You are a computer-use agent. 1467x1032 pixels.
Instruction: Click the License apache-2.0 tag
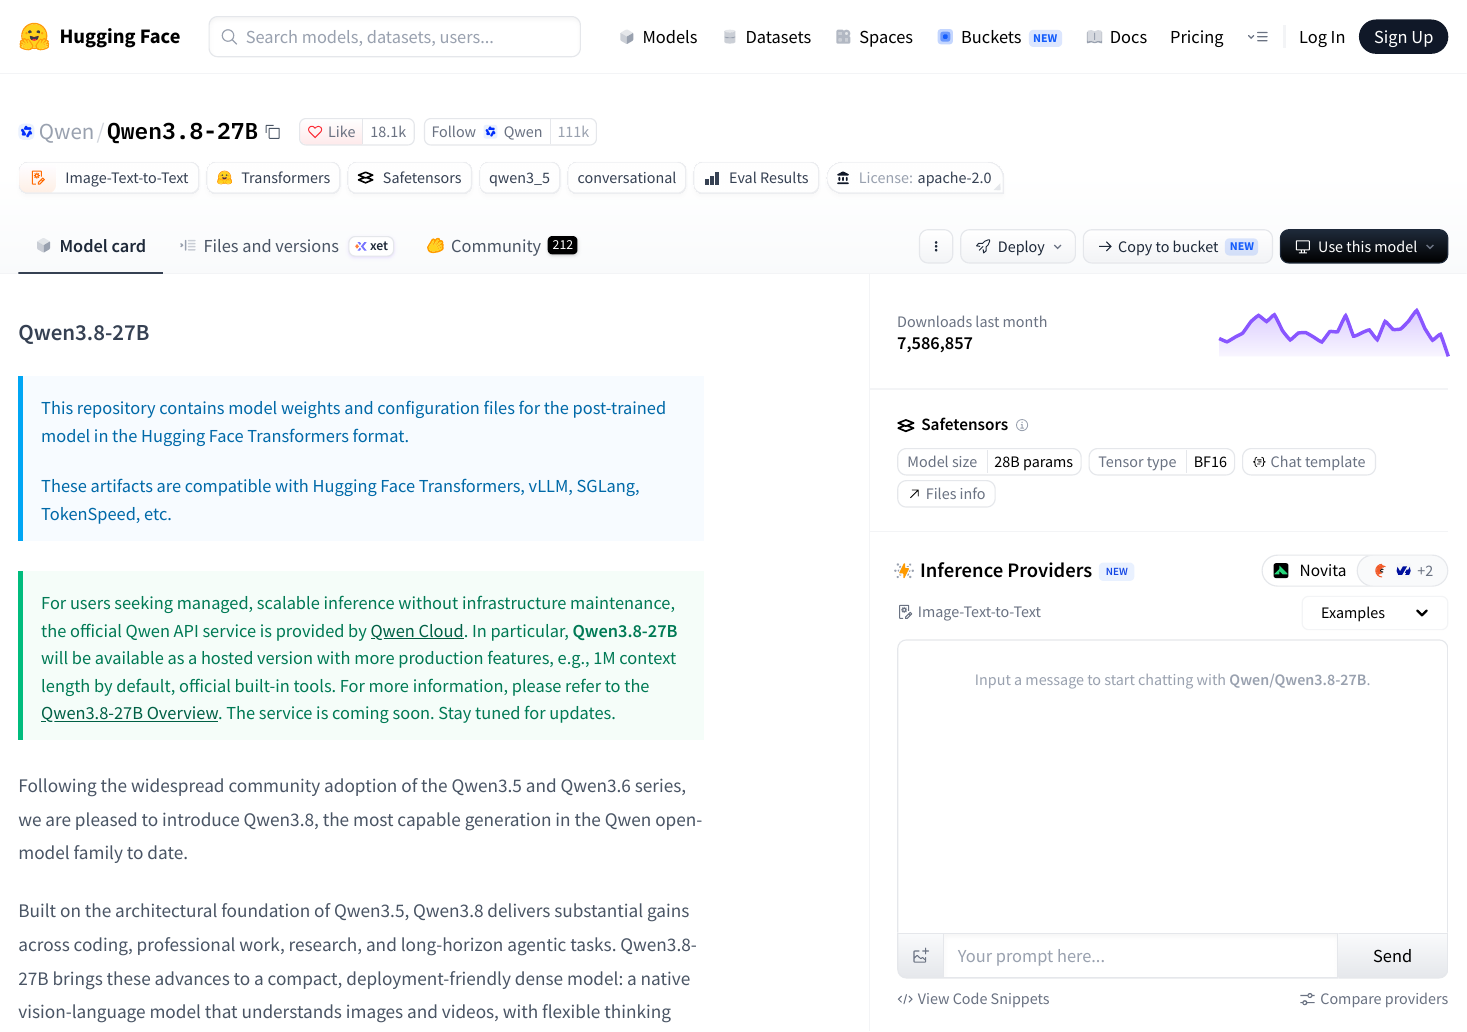point(915,178)
